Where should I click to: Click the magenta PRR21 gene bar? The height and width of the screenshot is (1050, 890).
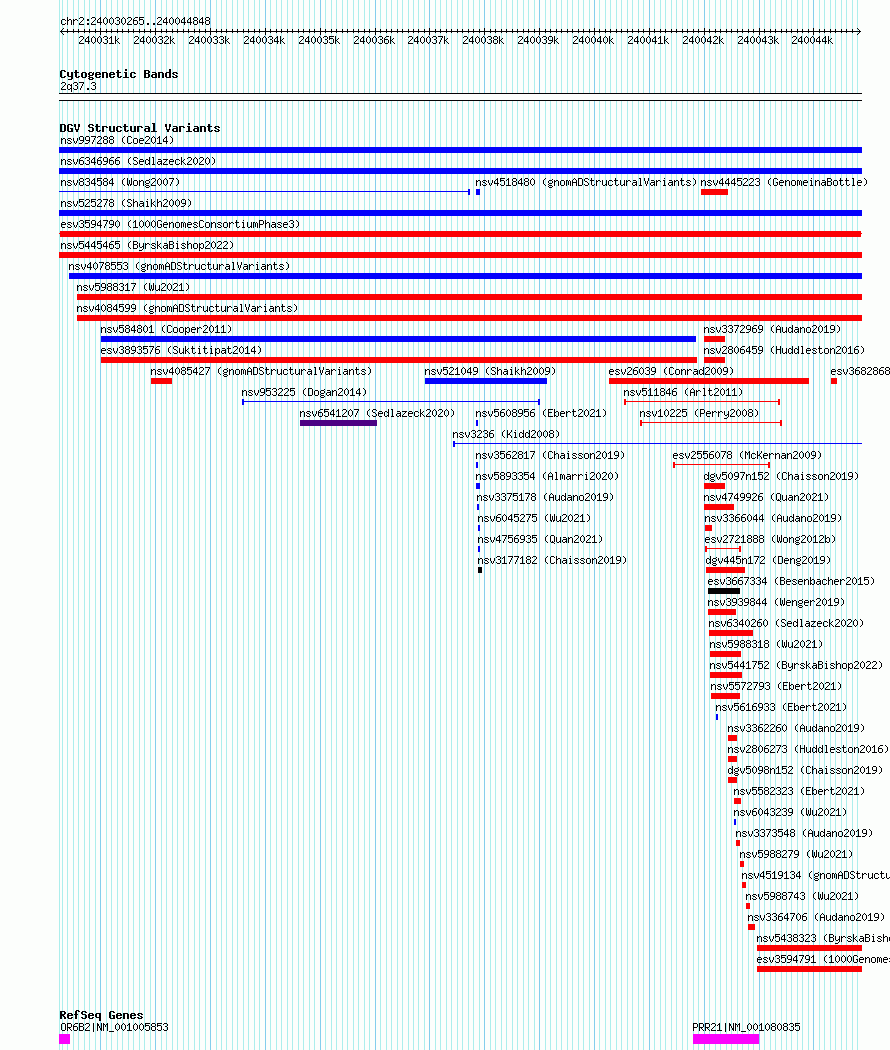pos(726,1039)
